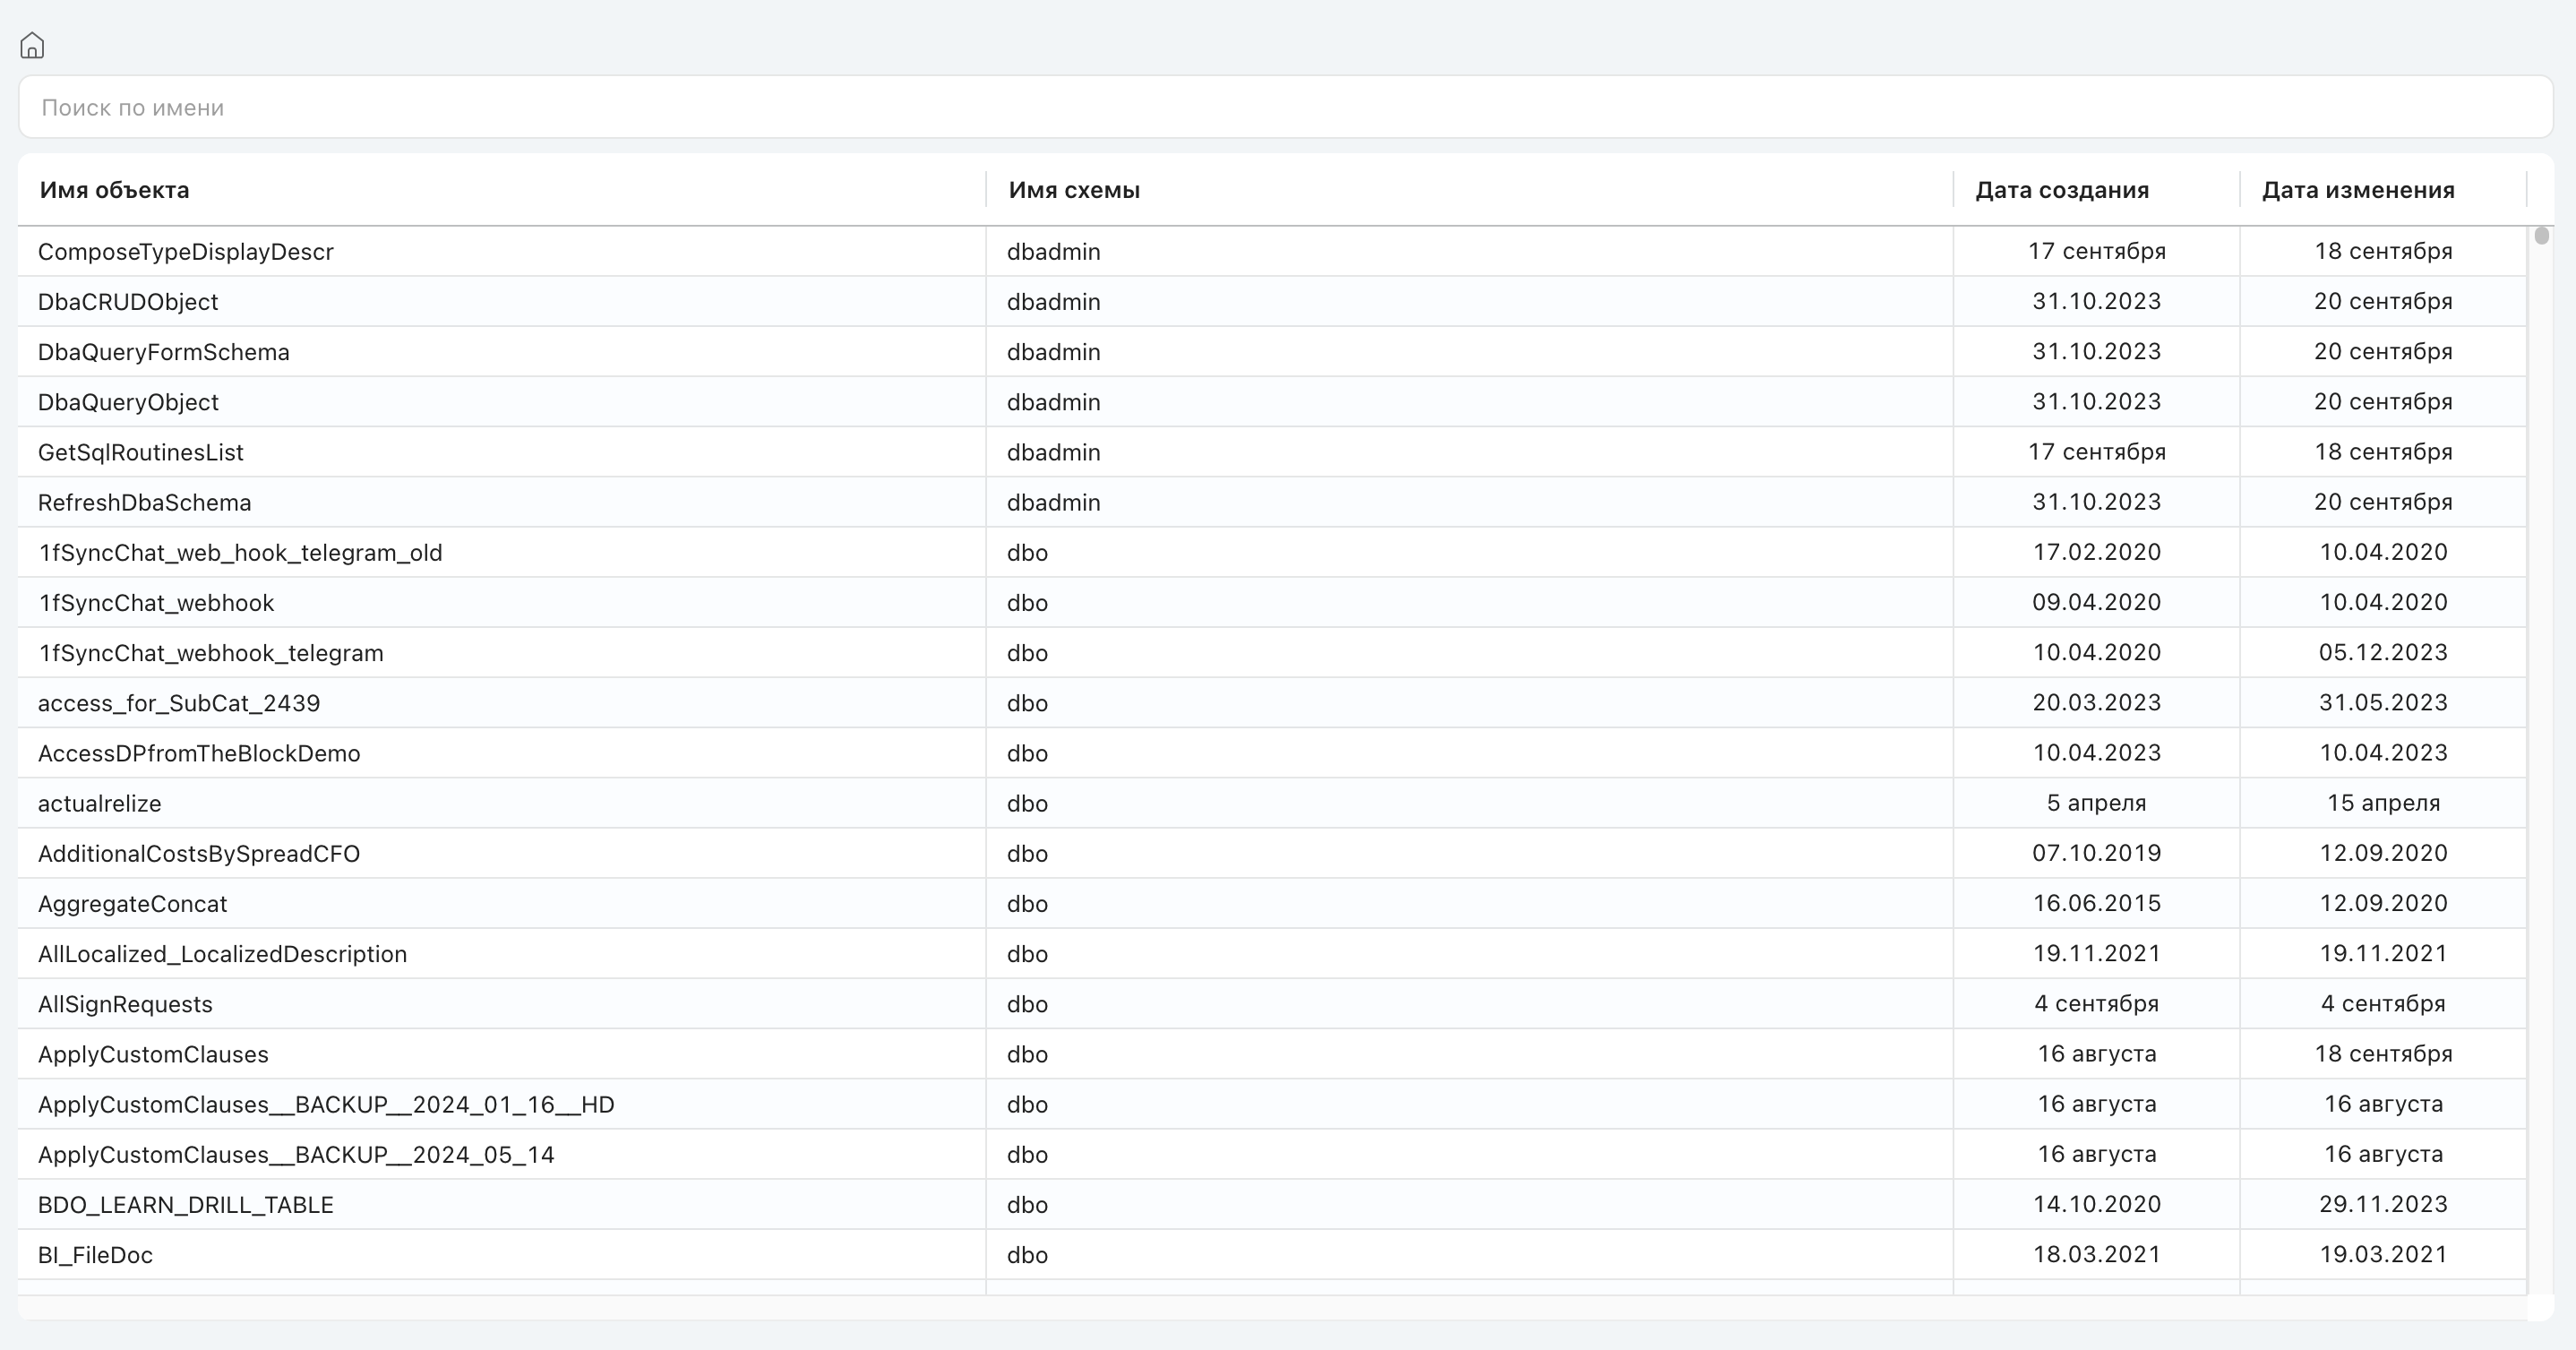Select the 1fSyncChat_webhook_telegram object

[x=211, y=653]
